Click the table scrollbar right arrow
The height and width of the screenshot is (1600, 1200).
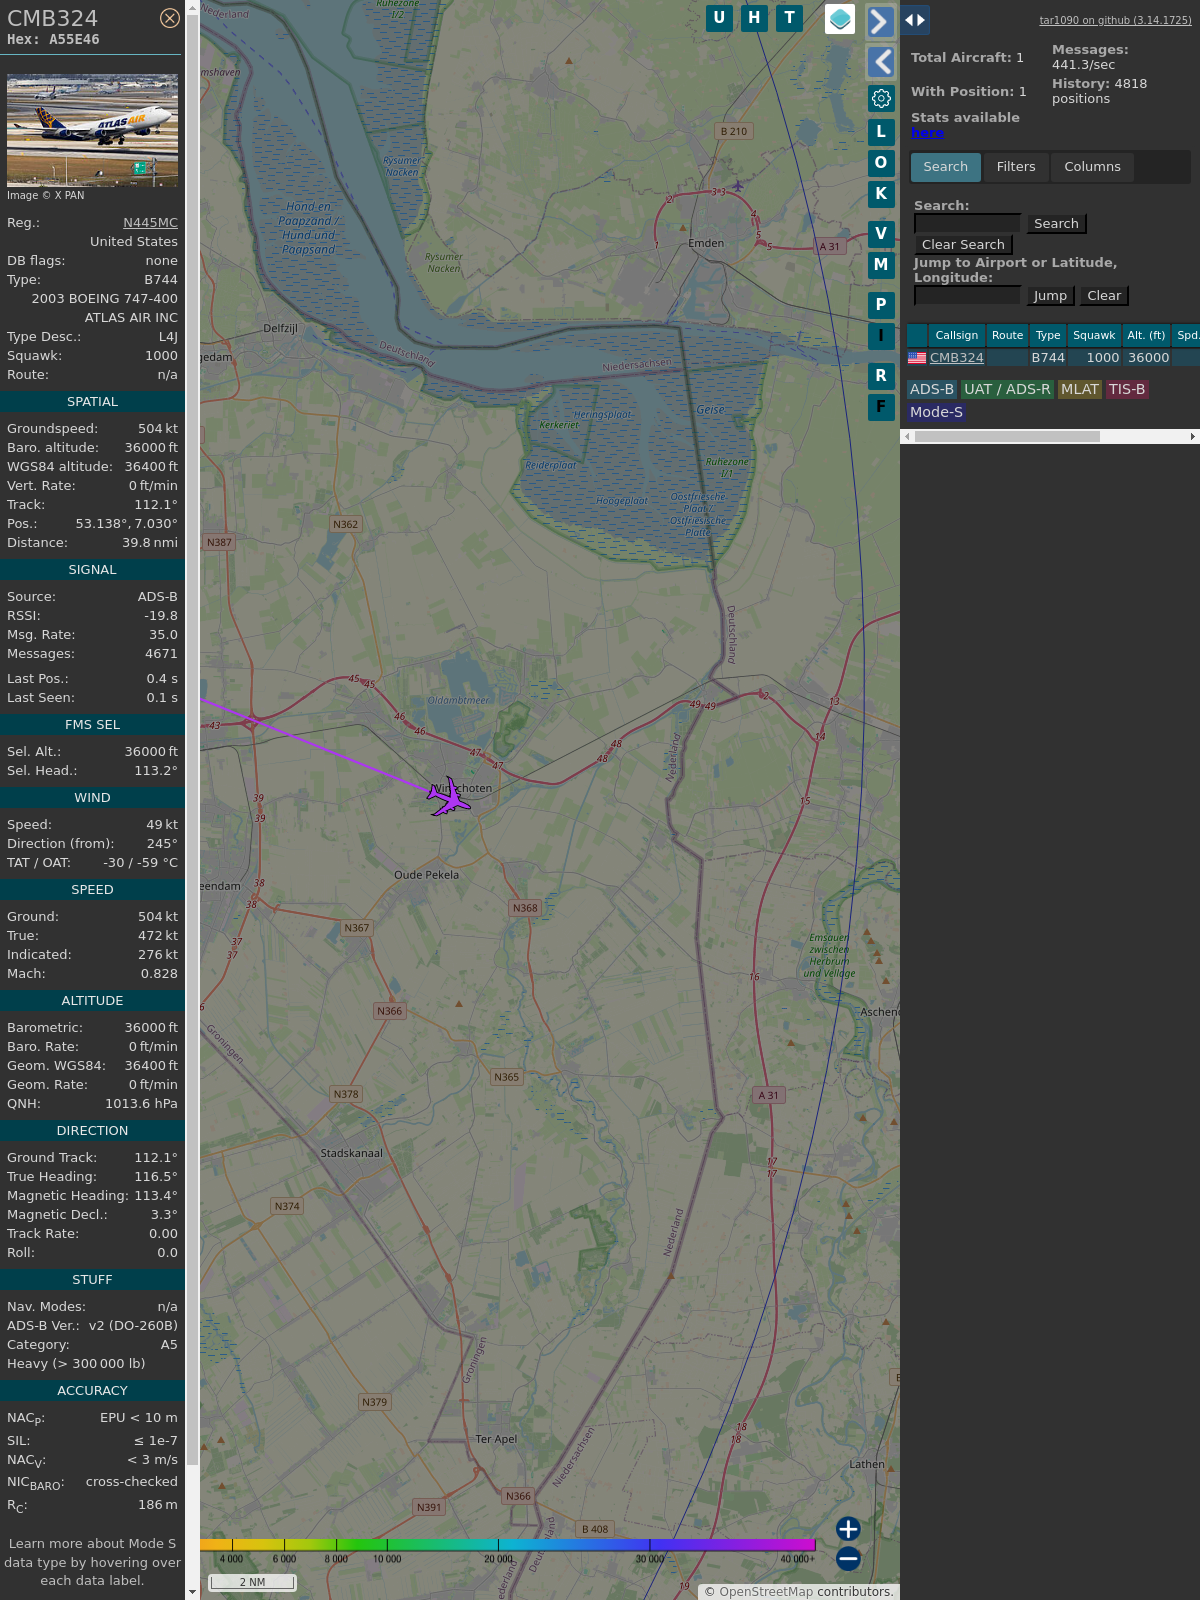click(x=1193, y=437)
